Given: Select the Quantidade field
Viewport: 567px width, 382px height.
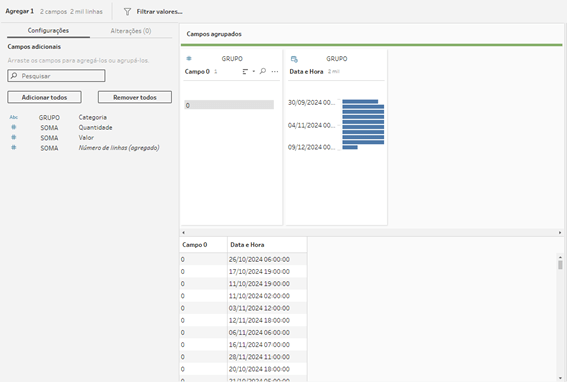Looking at the screenshot, I should tap(95, 128).
